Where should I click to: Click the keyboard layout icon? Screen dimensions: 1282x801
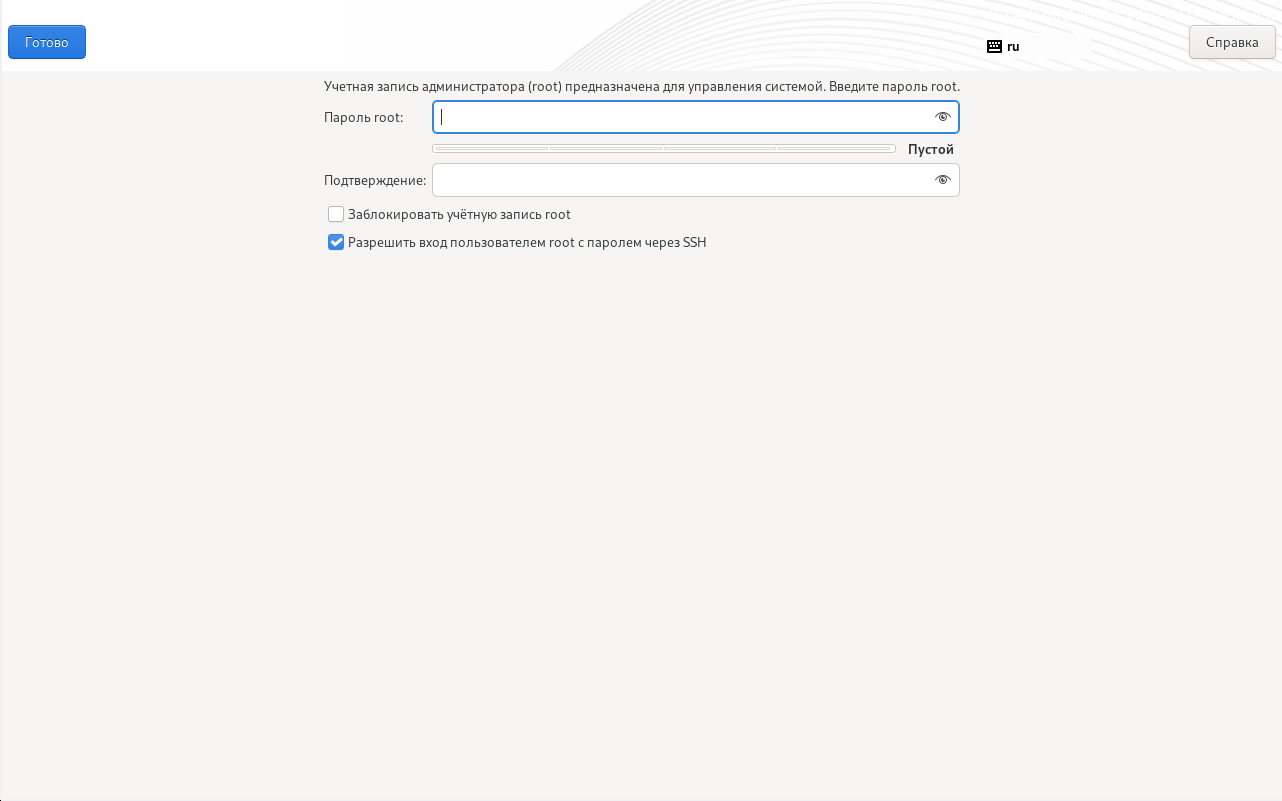[994, 46]
